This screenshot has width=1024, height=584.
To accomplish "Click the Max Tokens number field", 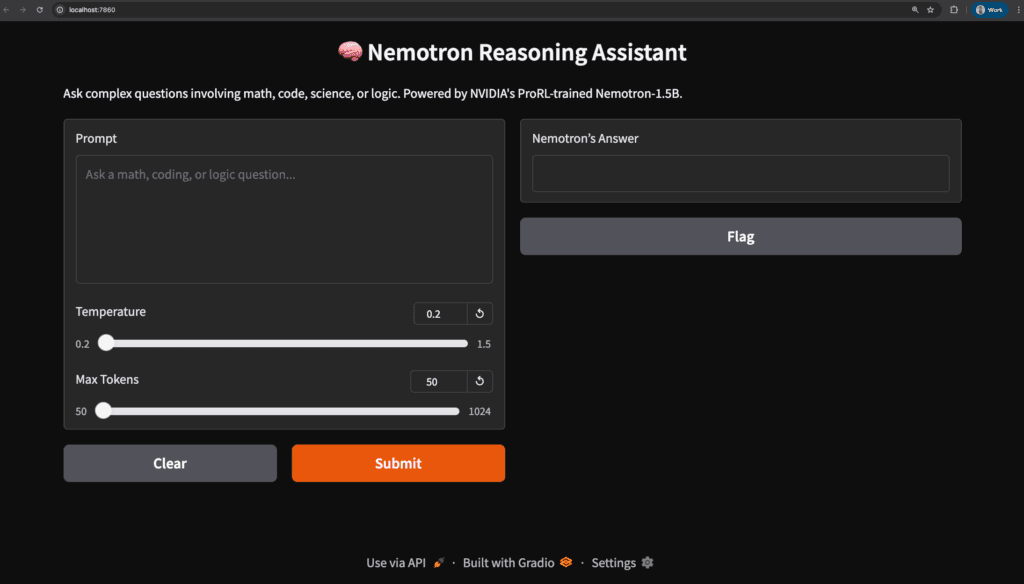I will (439, 381).
